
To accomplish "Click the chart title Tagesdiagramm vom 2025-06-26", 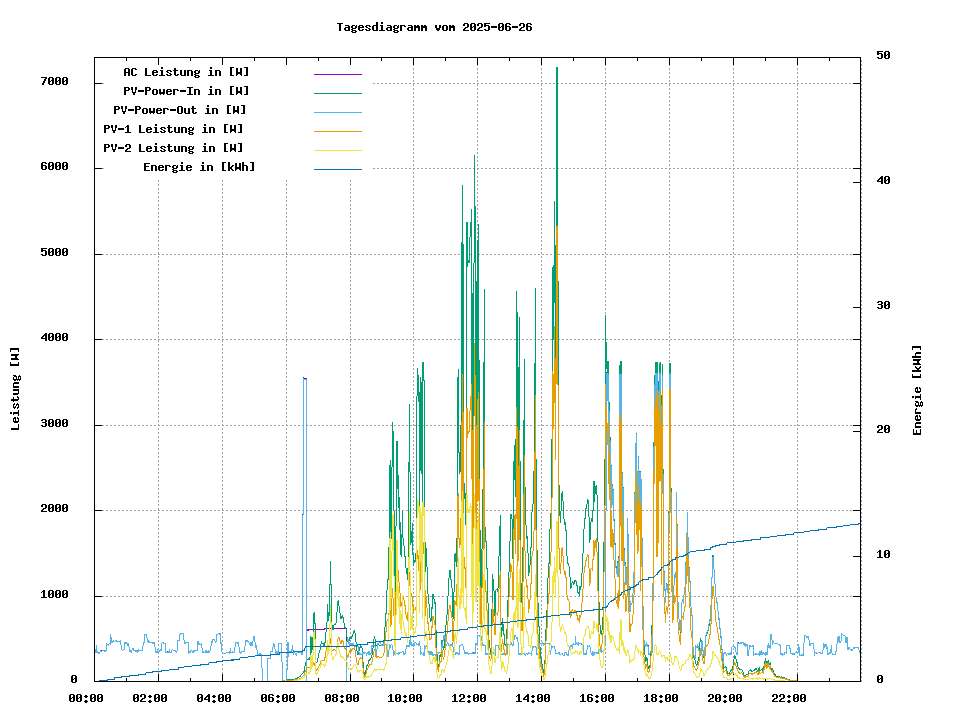I will point(434,27).
